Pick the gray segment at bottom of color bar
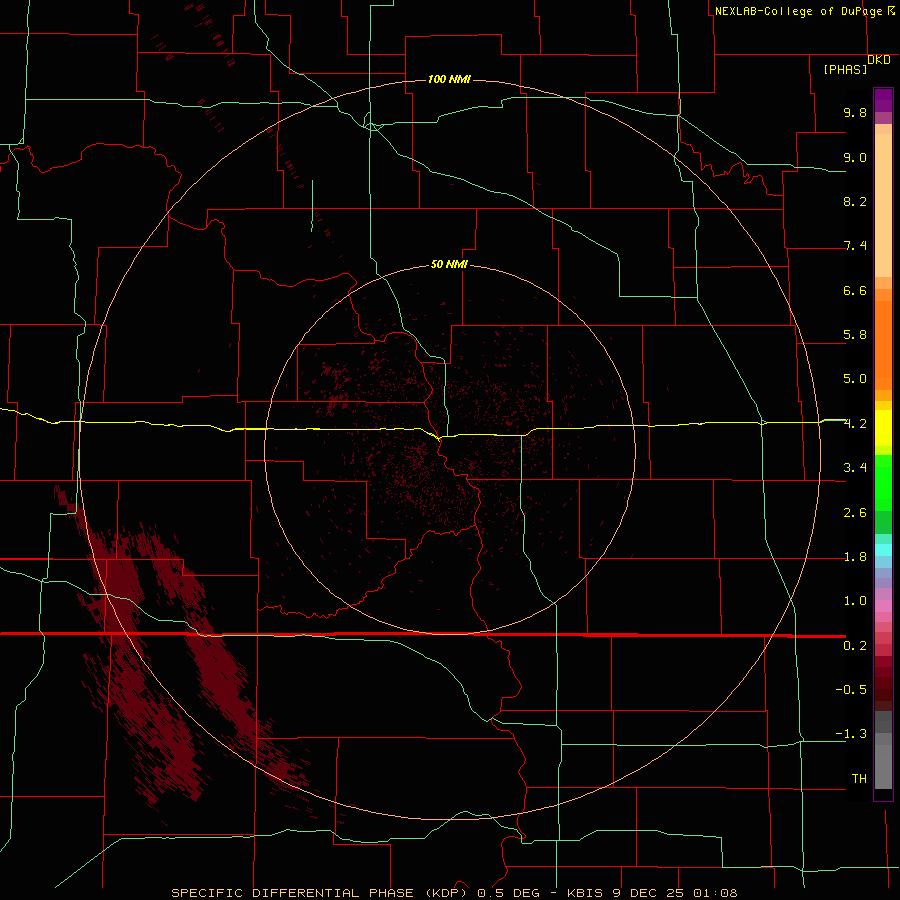The image size is (900, 900). pos(883,763)
